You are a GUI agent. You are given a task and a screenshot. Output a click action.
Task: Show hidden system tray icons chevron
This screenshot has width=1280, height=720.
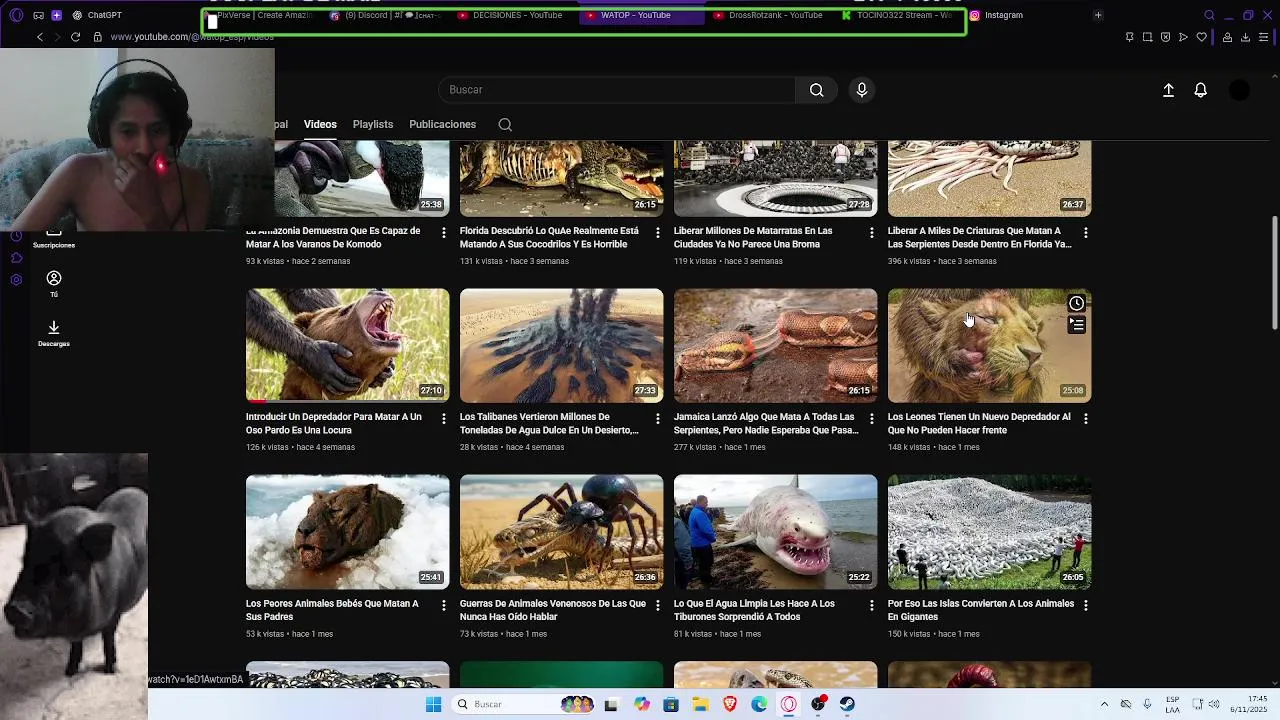point(1104,704)
